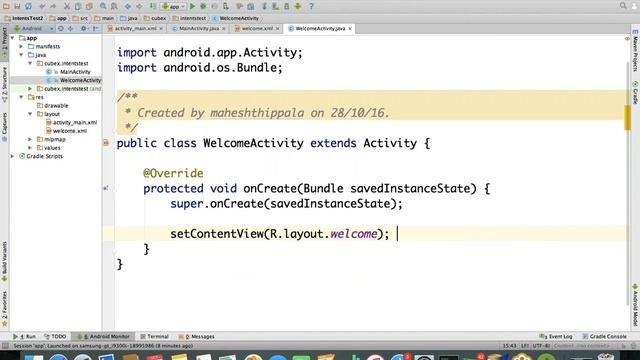The height and width of the screenshot is (360, 640).
Task: Close the WelcomeActivity.java tab
Action: tap(350, 29)
